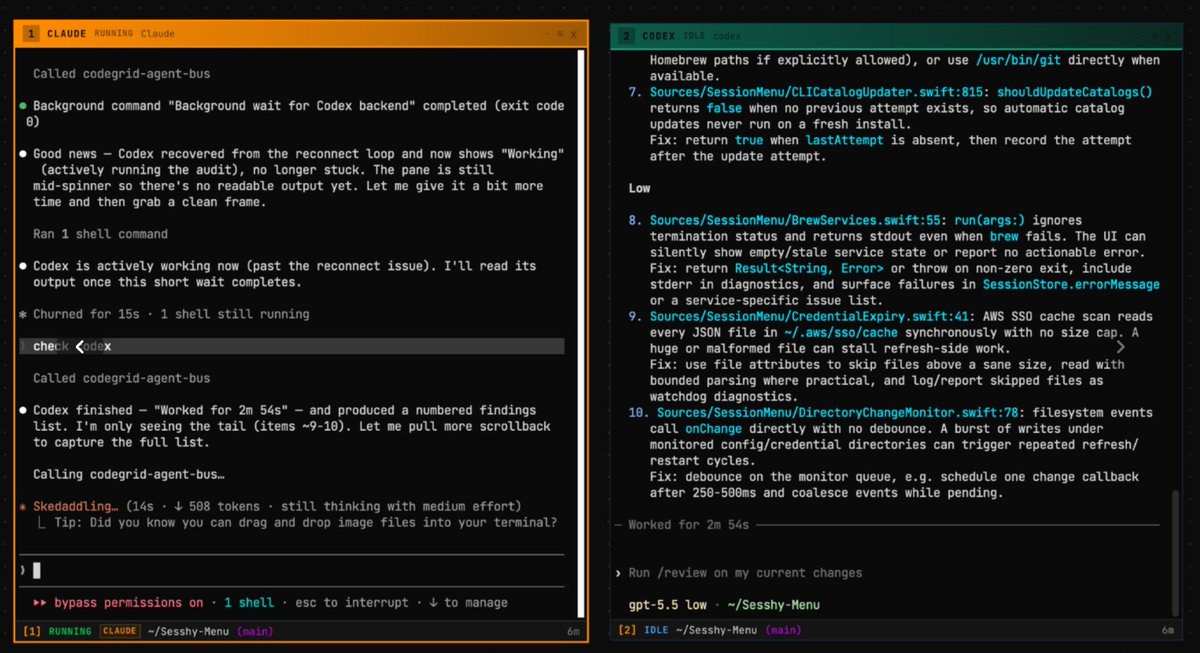Viewport: 1200px width, 653px height.
Task: Click the 6m timer in Codex status bar
Action: (x=1168, y=630)
